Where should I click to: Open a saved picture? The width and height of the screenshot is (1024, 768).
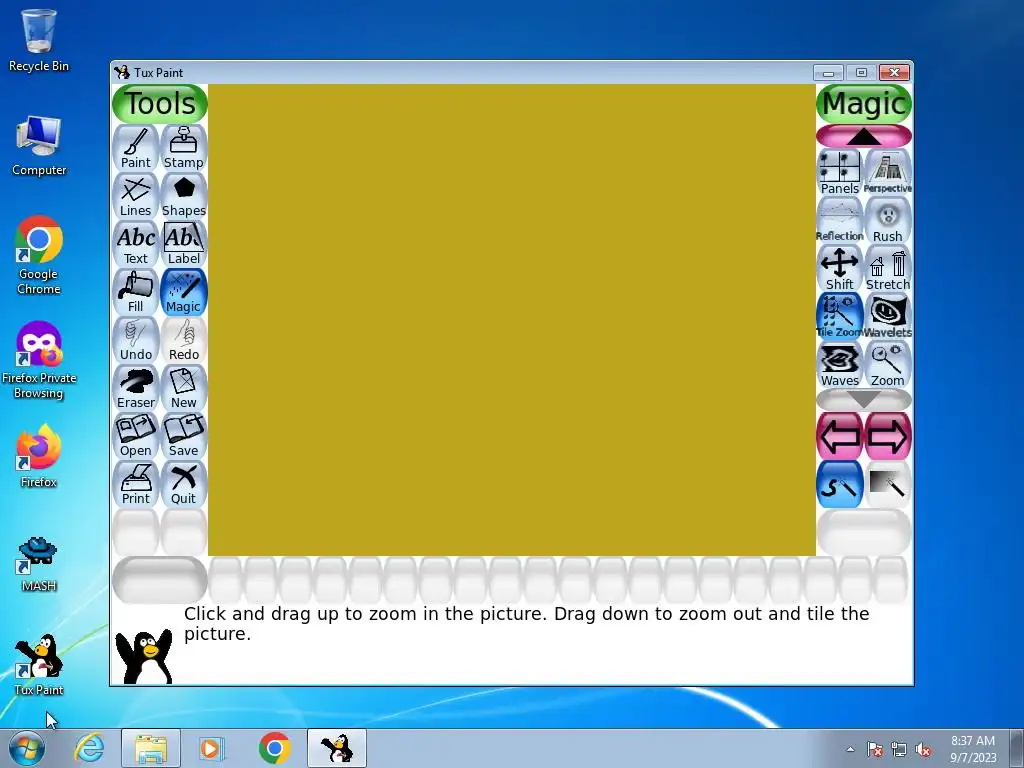(136, 436)
